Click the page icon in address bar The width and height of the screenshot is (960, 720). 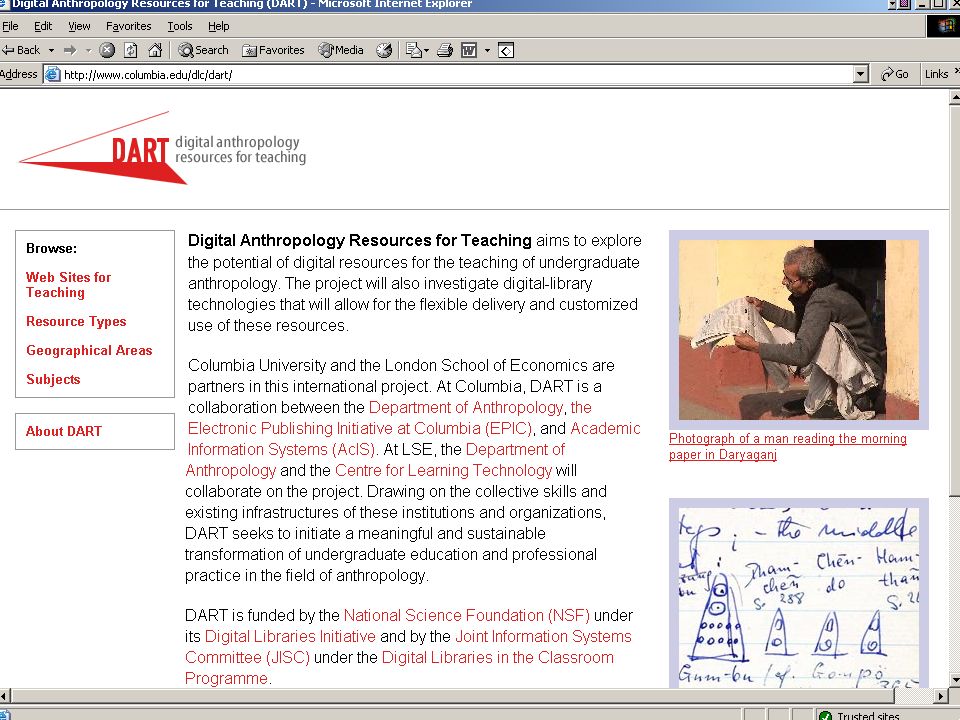point(53,75)
